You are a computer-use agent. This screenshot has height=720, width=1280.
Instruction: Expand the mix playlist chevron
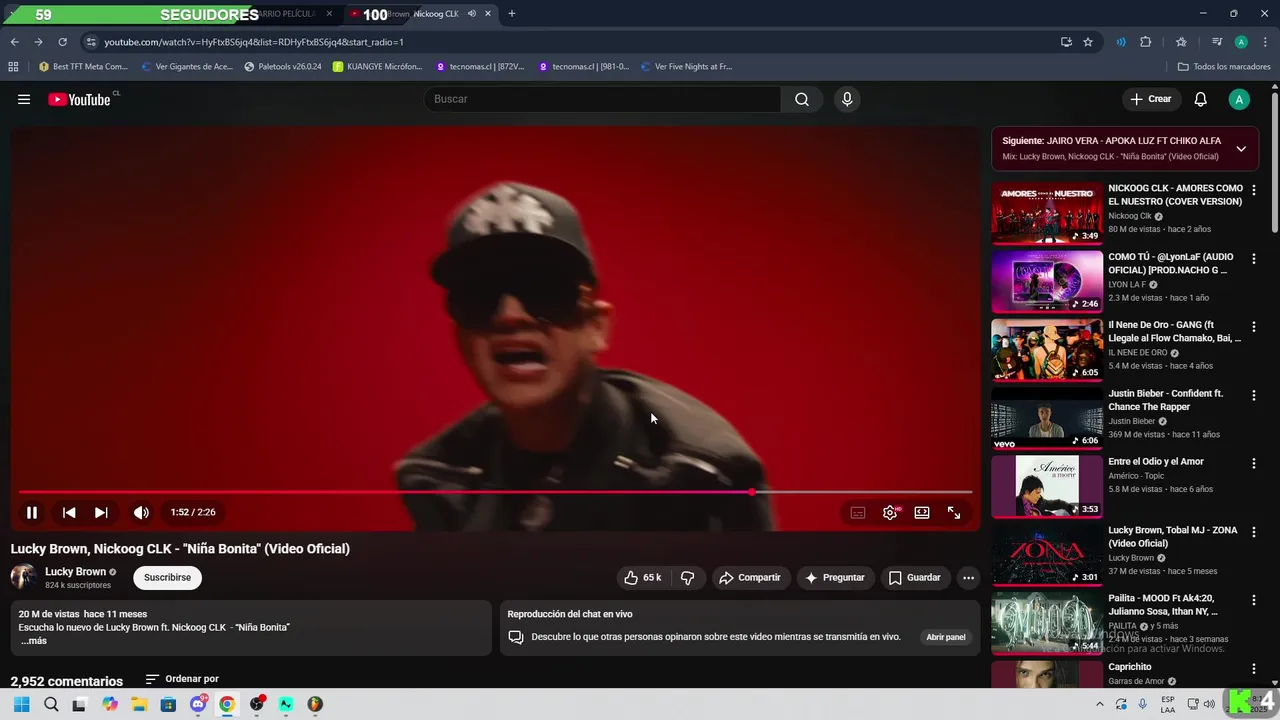point(1241,149)
